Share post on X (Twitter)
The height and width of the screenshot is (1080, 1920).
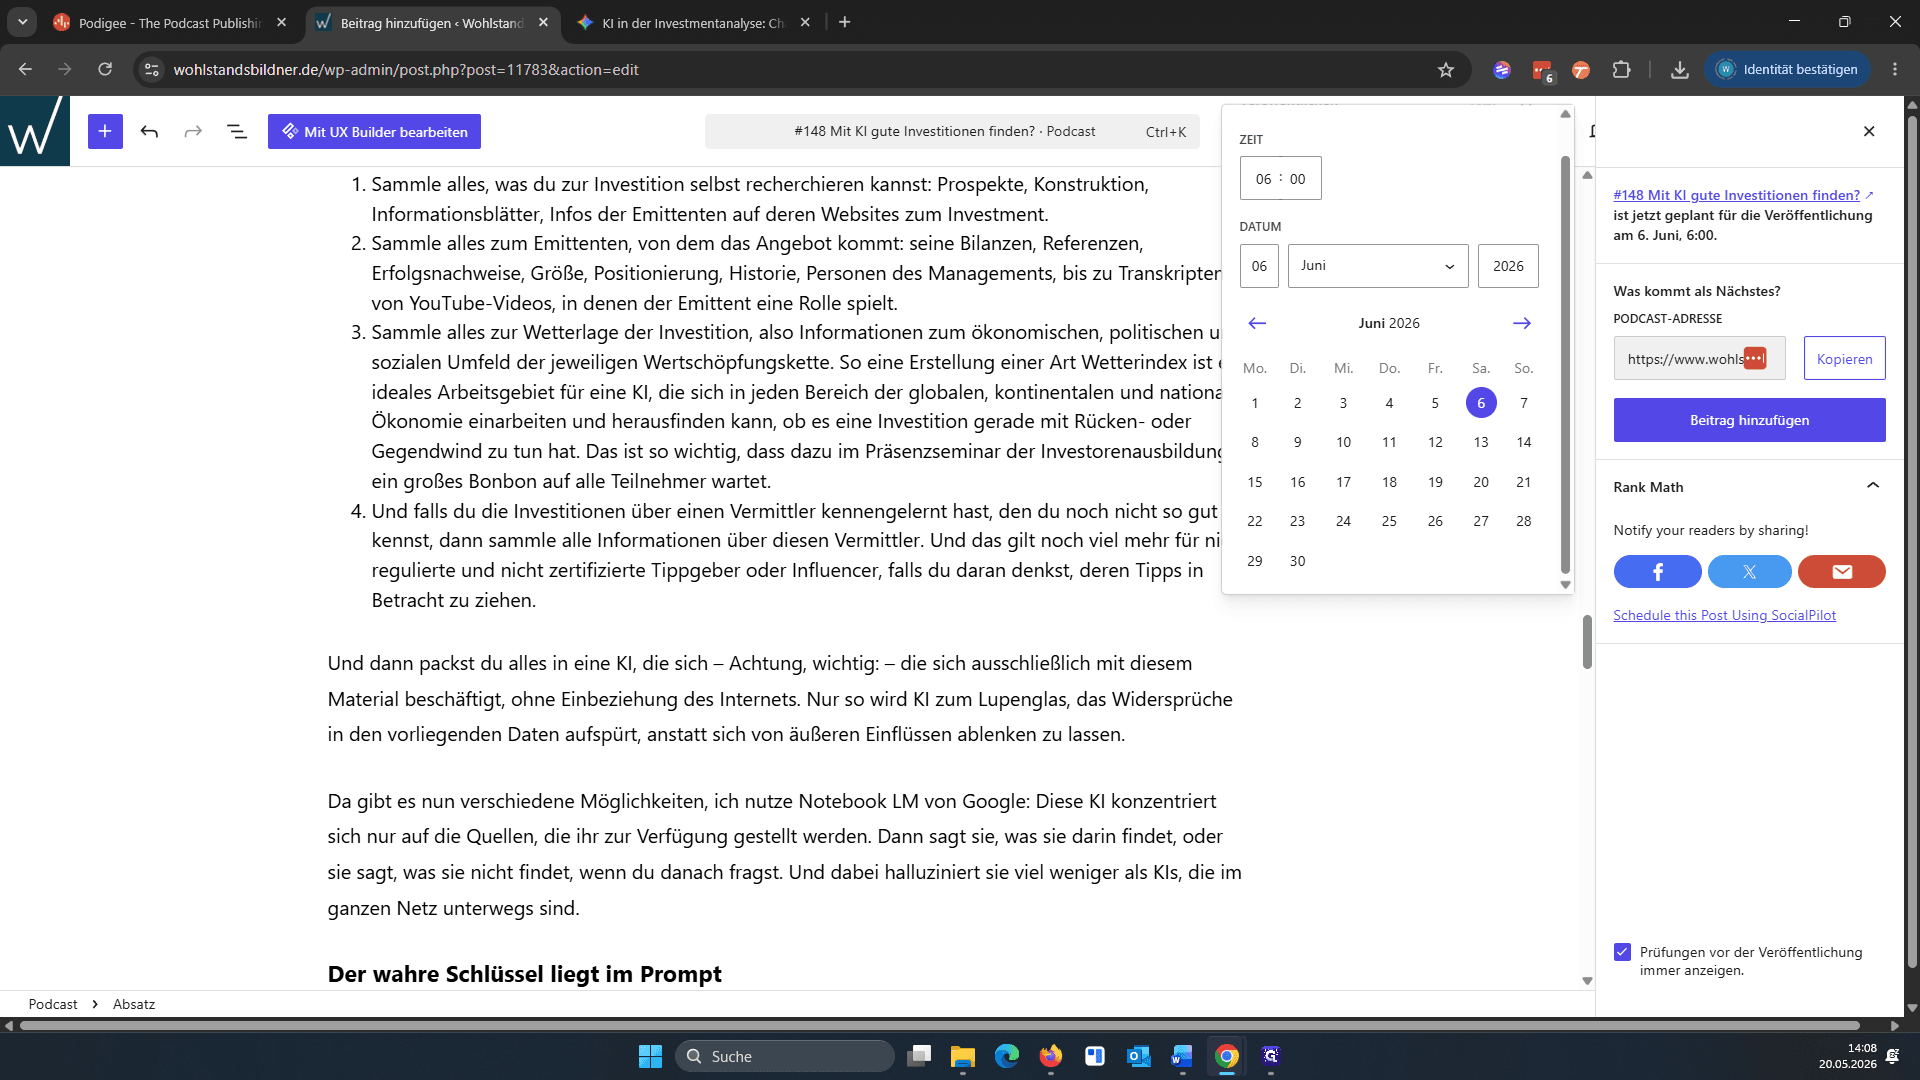pyautogui.click(x=1749, y=572)
